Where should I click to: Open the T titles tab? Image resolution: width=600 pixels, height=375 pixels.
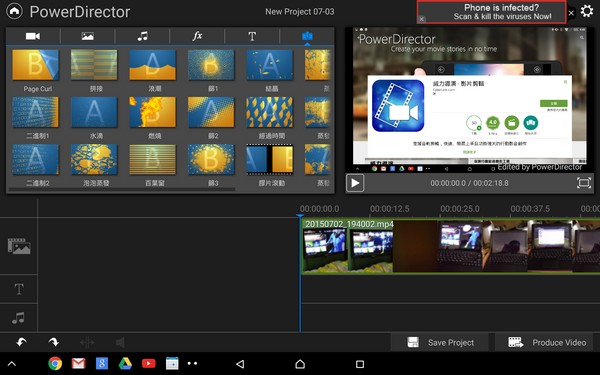pyautogui.click(x=252, y=36)
